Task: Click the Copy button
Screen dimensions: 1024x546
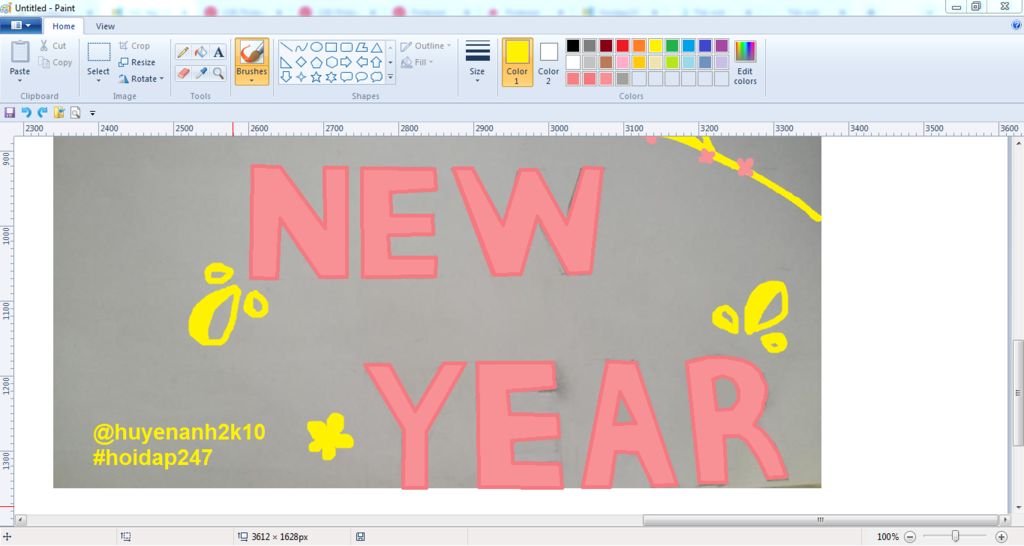Action: coord(55,63)
